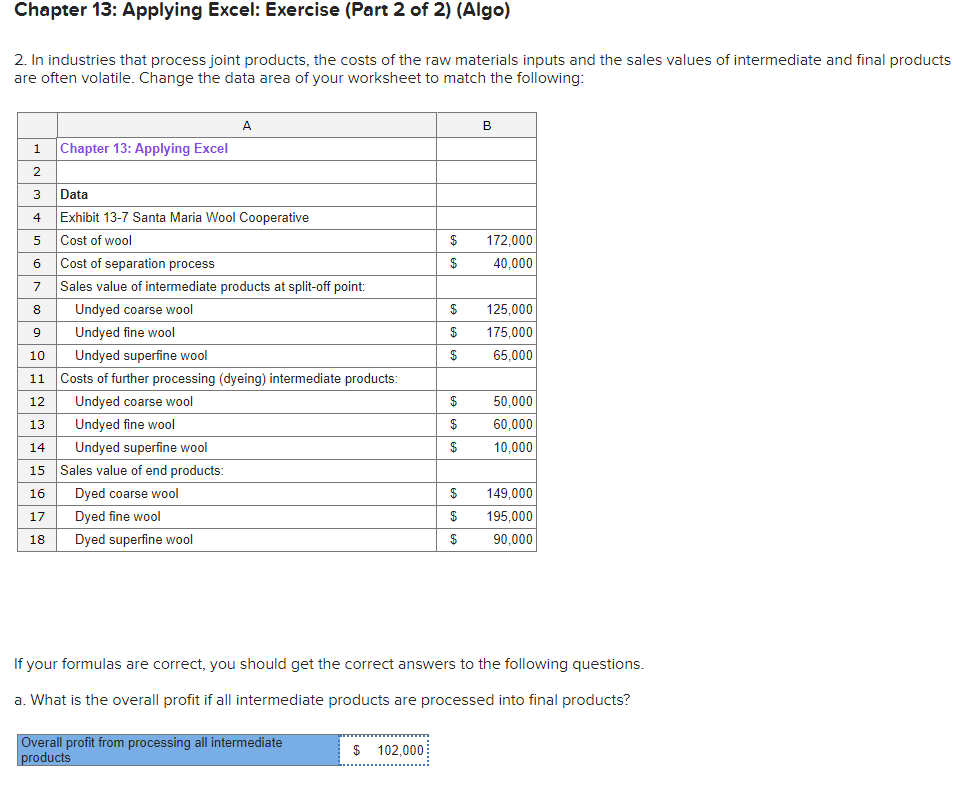Image resolution: width=973 pixels, height=798 pixels.
Task: Select the column B header
Action: pos(486,125)
